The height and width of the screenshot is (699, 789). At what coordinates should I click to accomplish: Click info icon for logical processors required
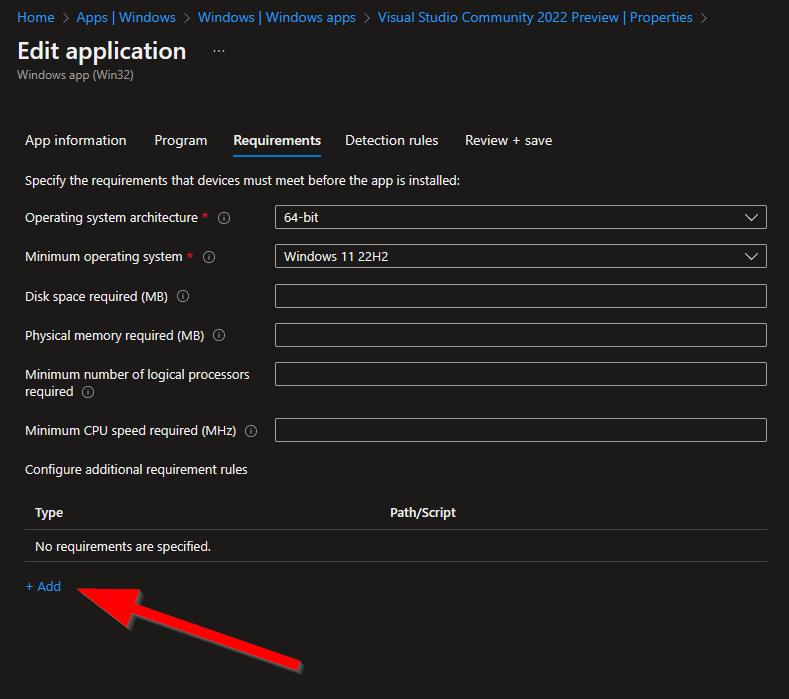pos(88,392)
